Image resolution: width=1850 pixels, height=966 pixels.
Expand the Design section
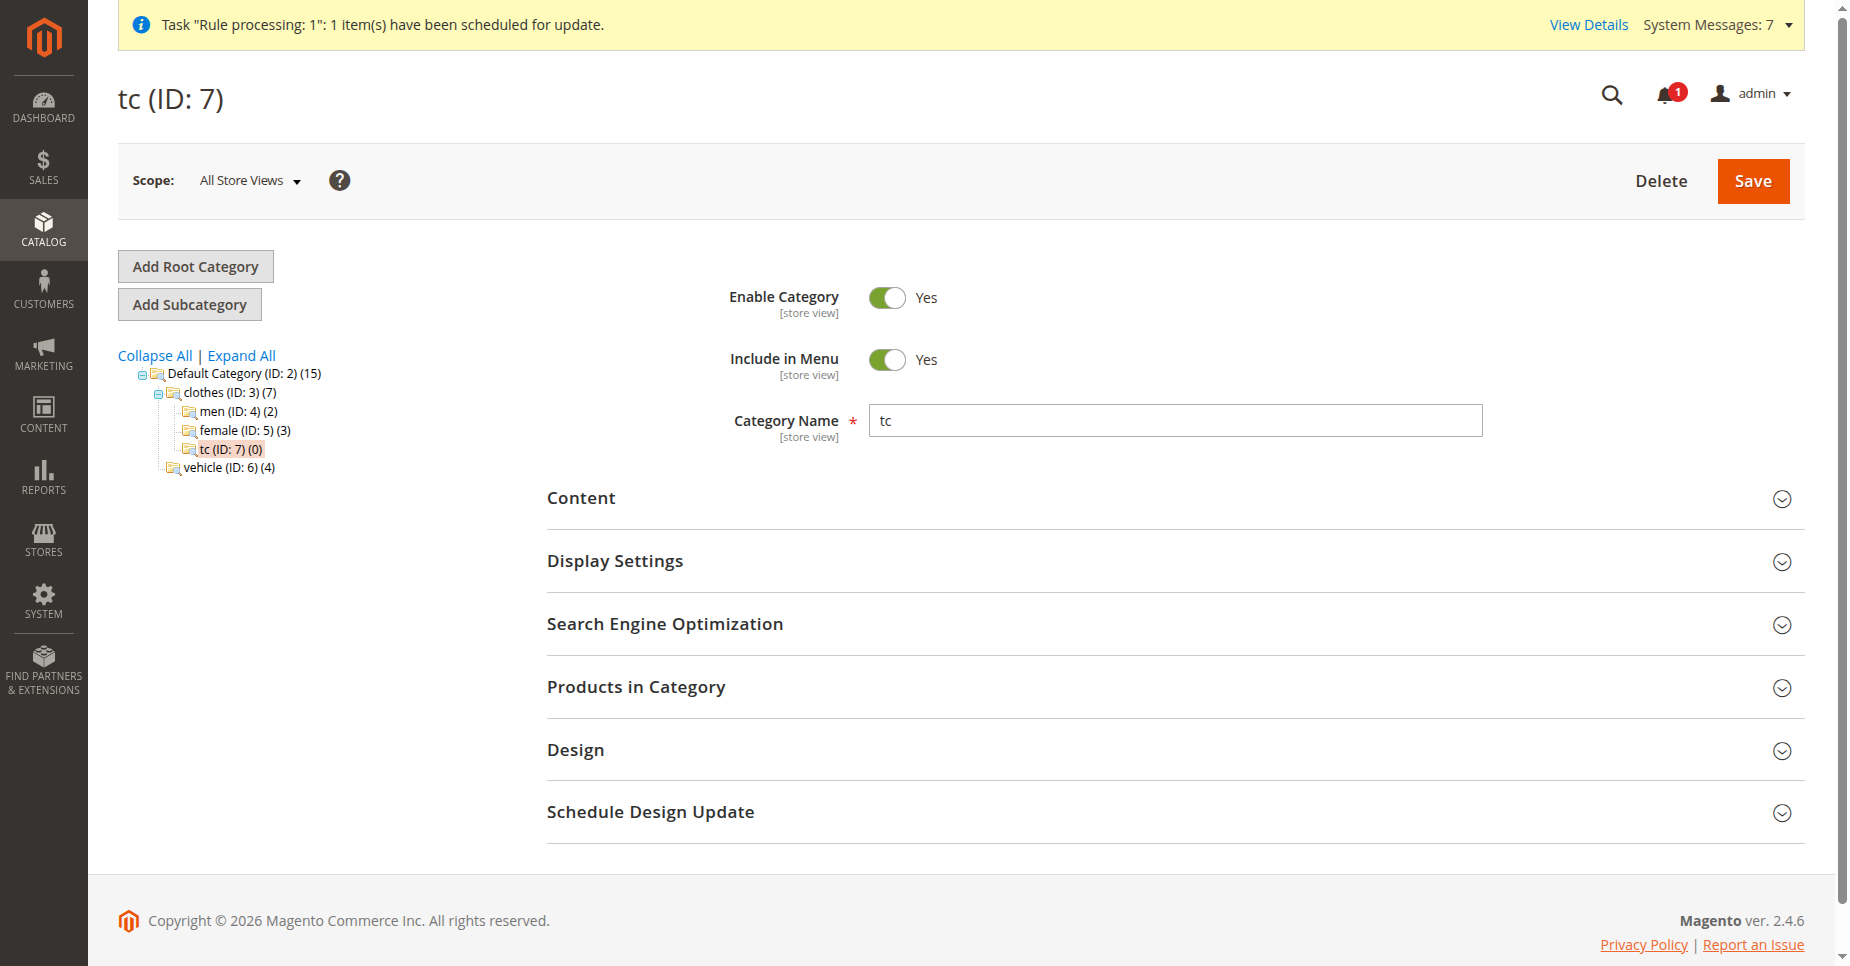pos(1175,751)
